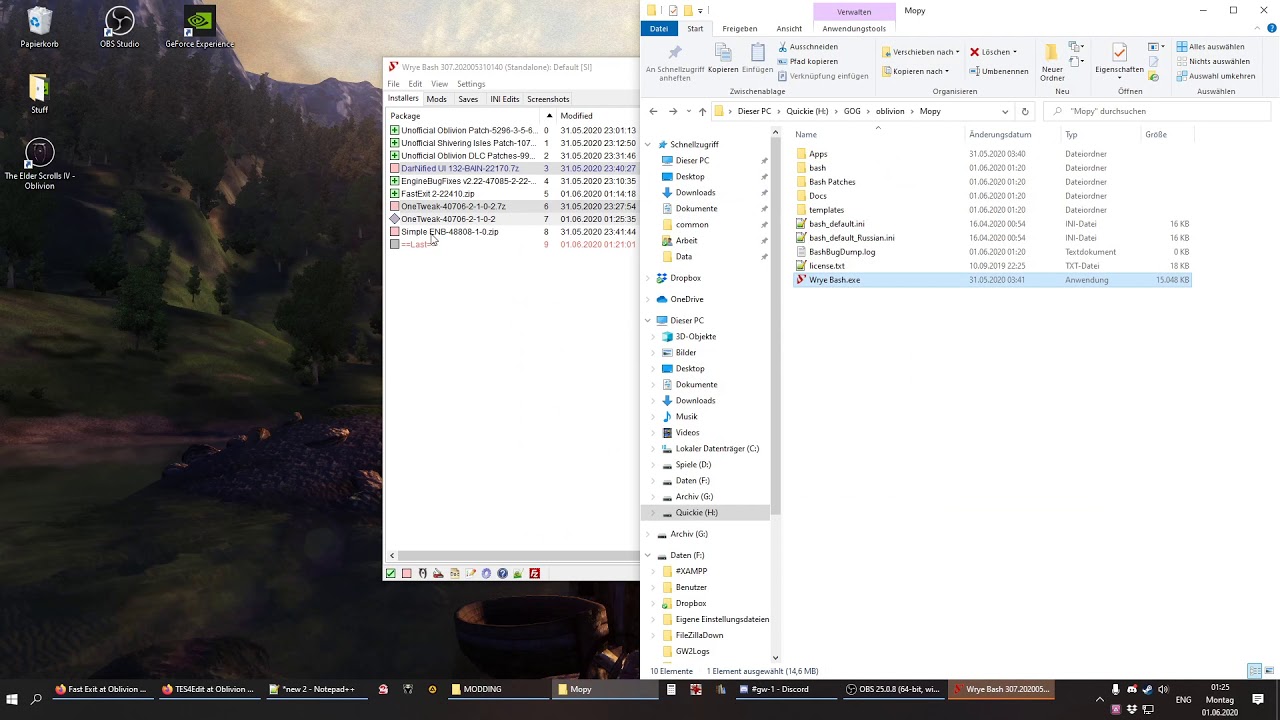Create Neuer Ordner in Explorer ribbon
1280x720 pixels.
click(1052, 63)
